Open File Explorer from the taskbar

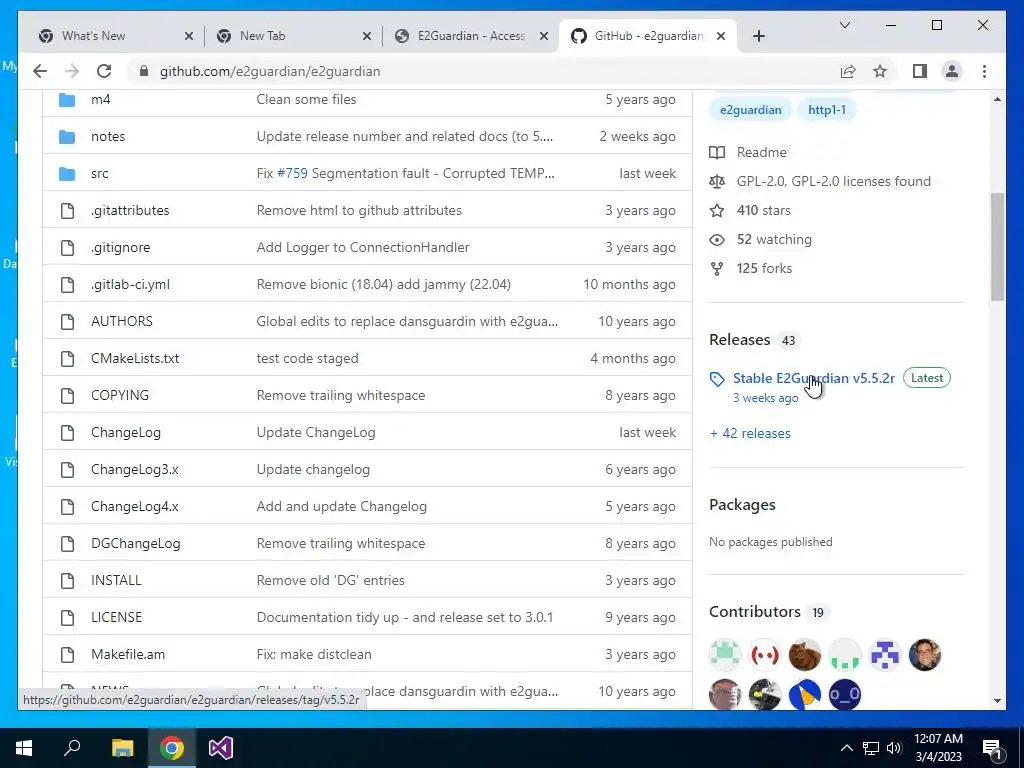(122, 748)
